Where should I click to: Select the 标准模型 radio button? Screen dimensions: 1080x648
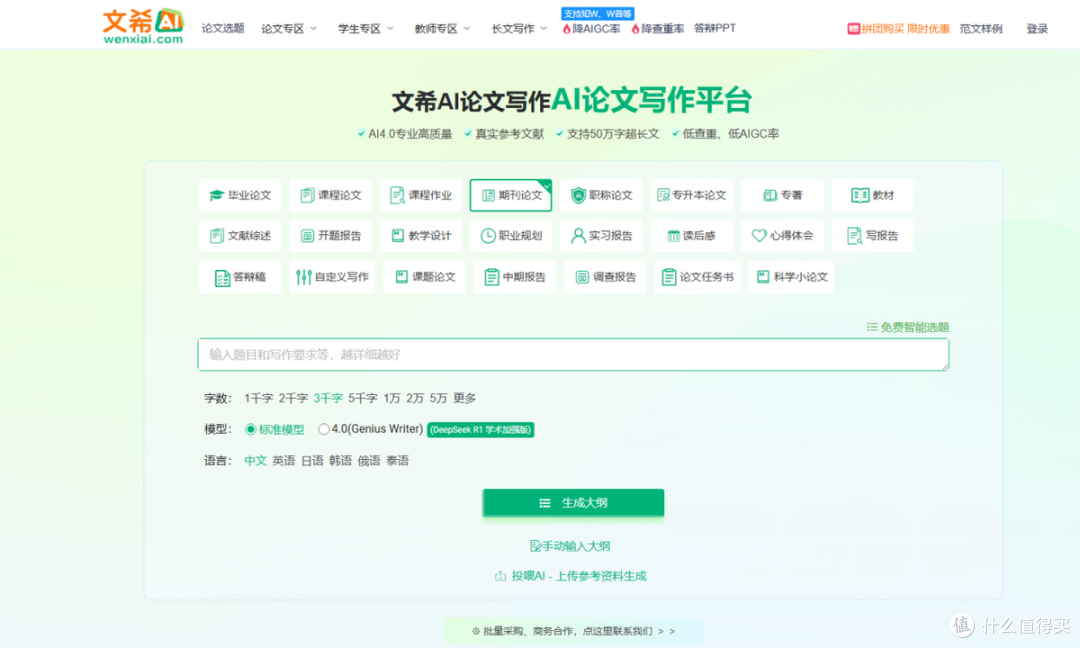251,429
